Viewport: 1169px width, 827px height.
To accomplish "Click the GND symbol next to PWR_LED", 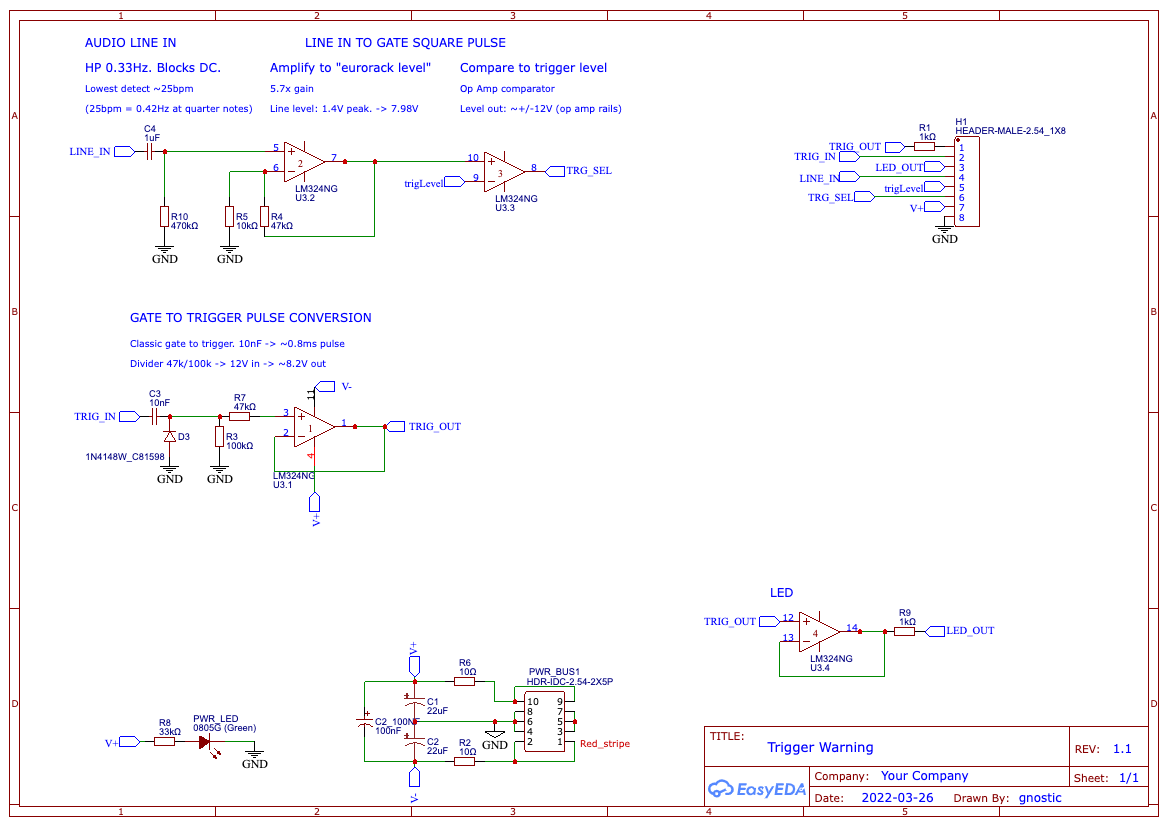I will (255, 756).
